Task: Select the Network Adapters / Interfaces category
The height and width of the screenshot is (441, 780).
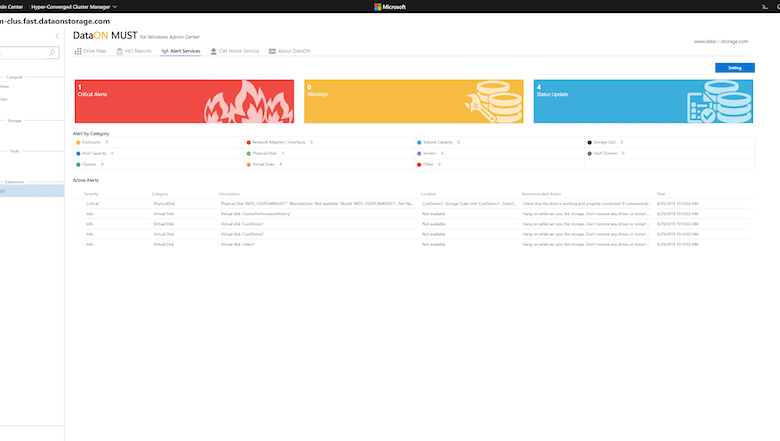Action: click(x=280, y=142)
